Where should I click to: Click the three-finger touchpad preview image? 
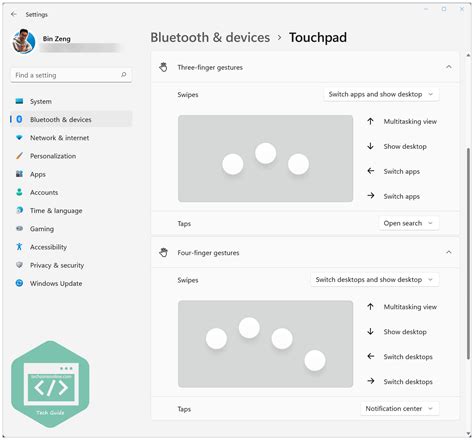[265, 158]
